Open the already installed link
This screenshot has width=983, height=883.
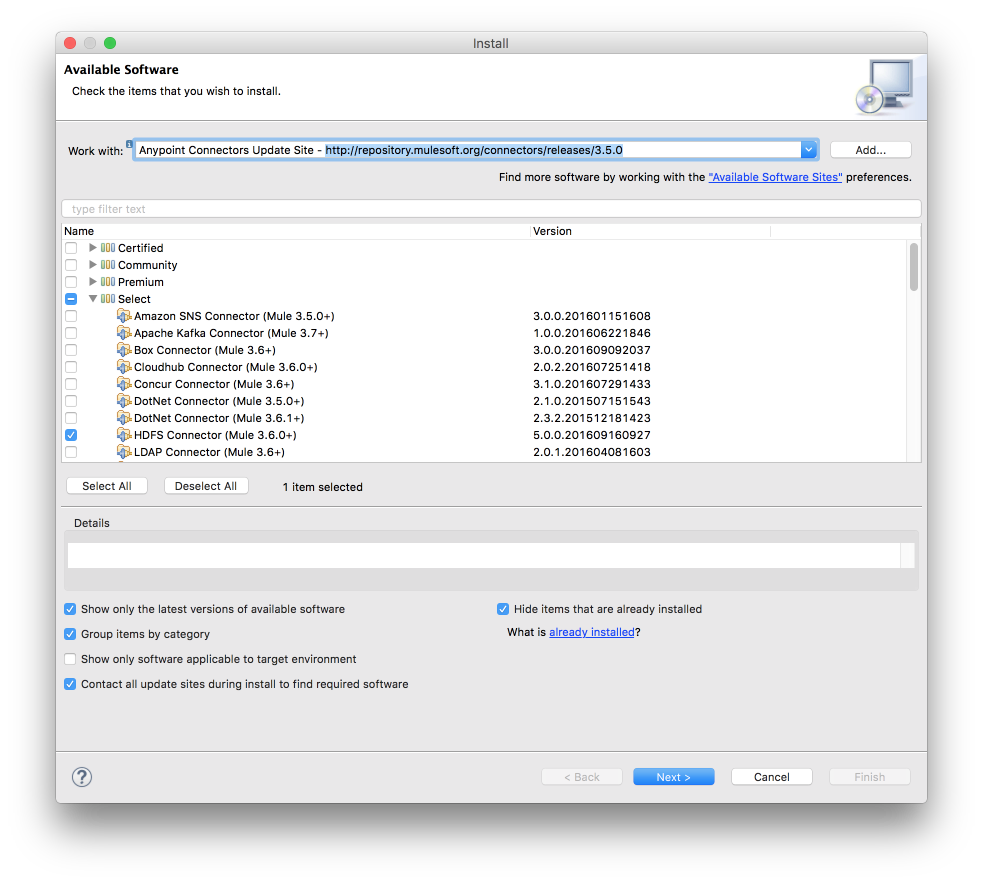coord(592,632)
